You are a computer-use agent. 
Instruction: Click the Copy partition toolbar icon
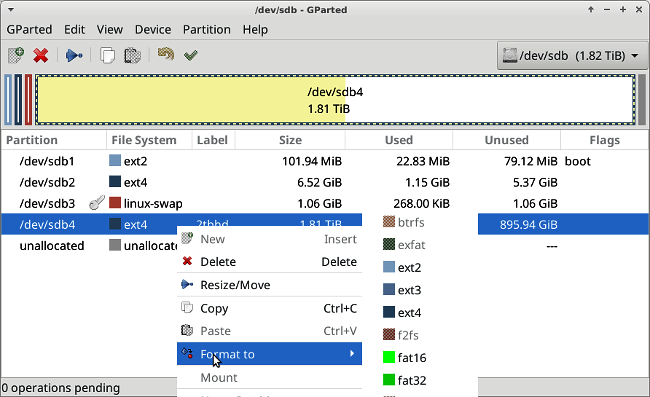coord(107,55)
